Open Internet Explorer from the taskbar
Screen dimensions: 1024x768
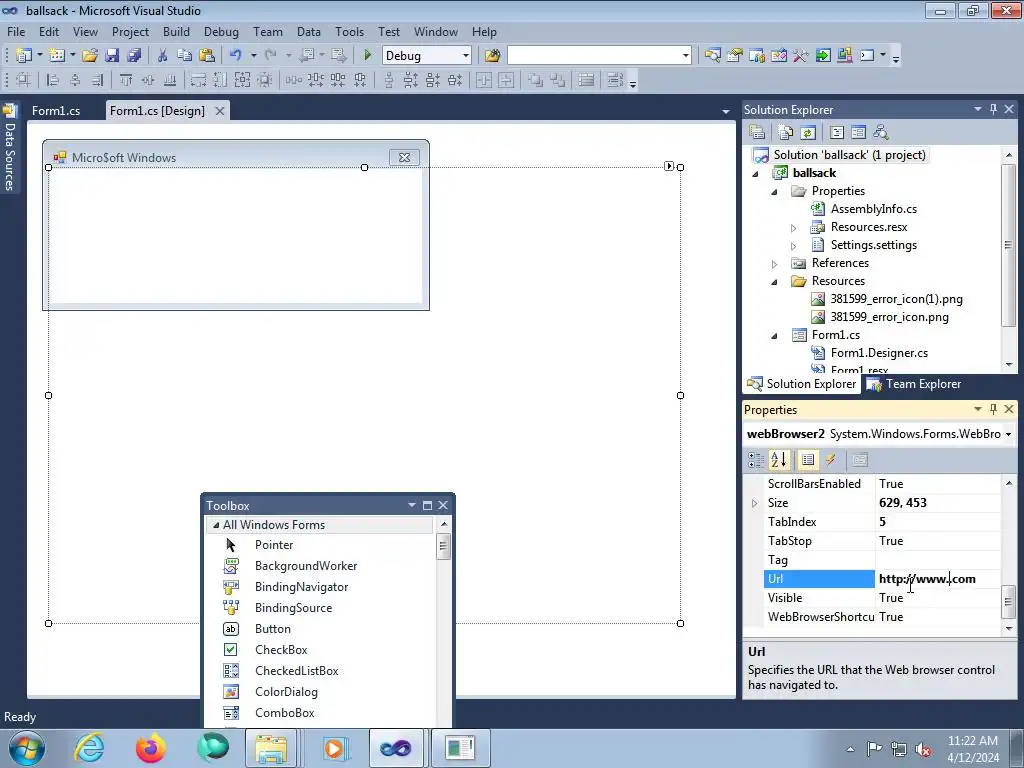tap(89, 748)
